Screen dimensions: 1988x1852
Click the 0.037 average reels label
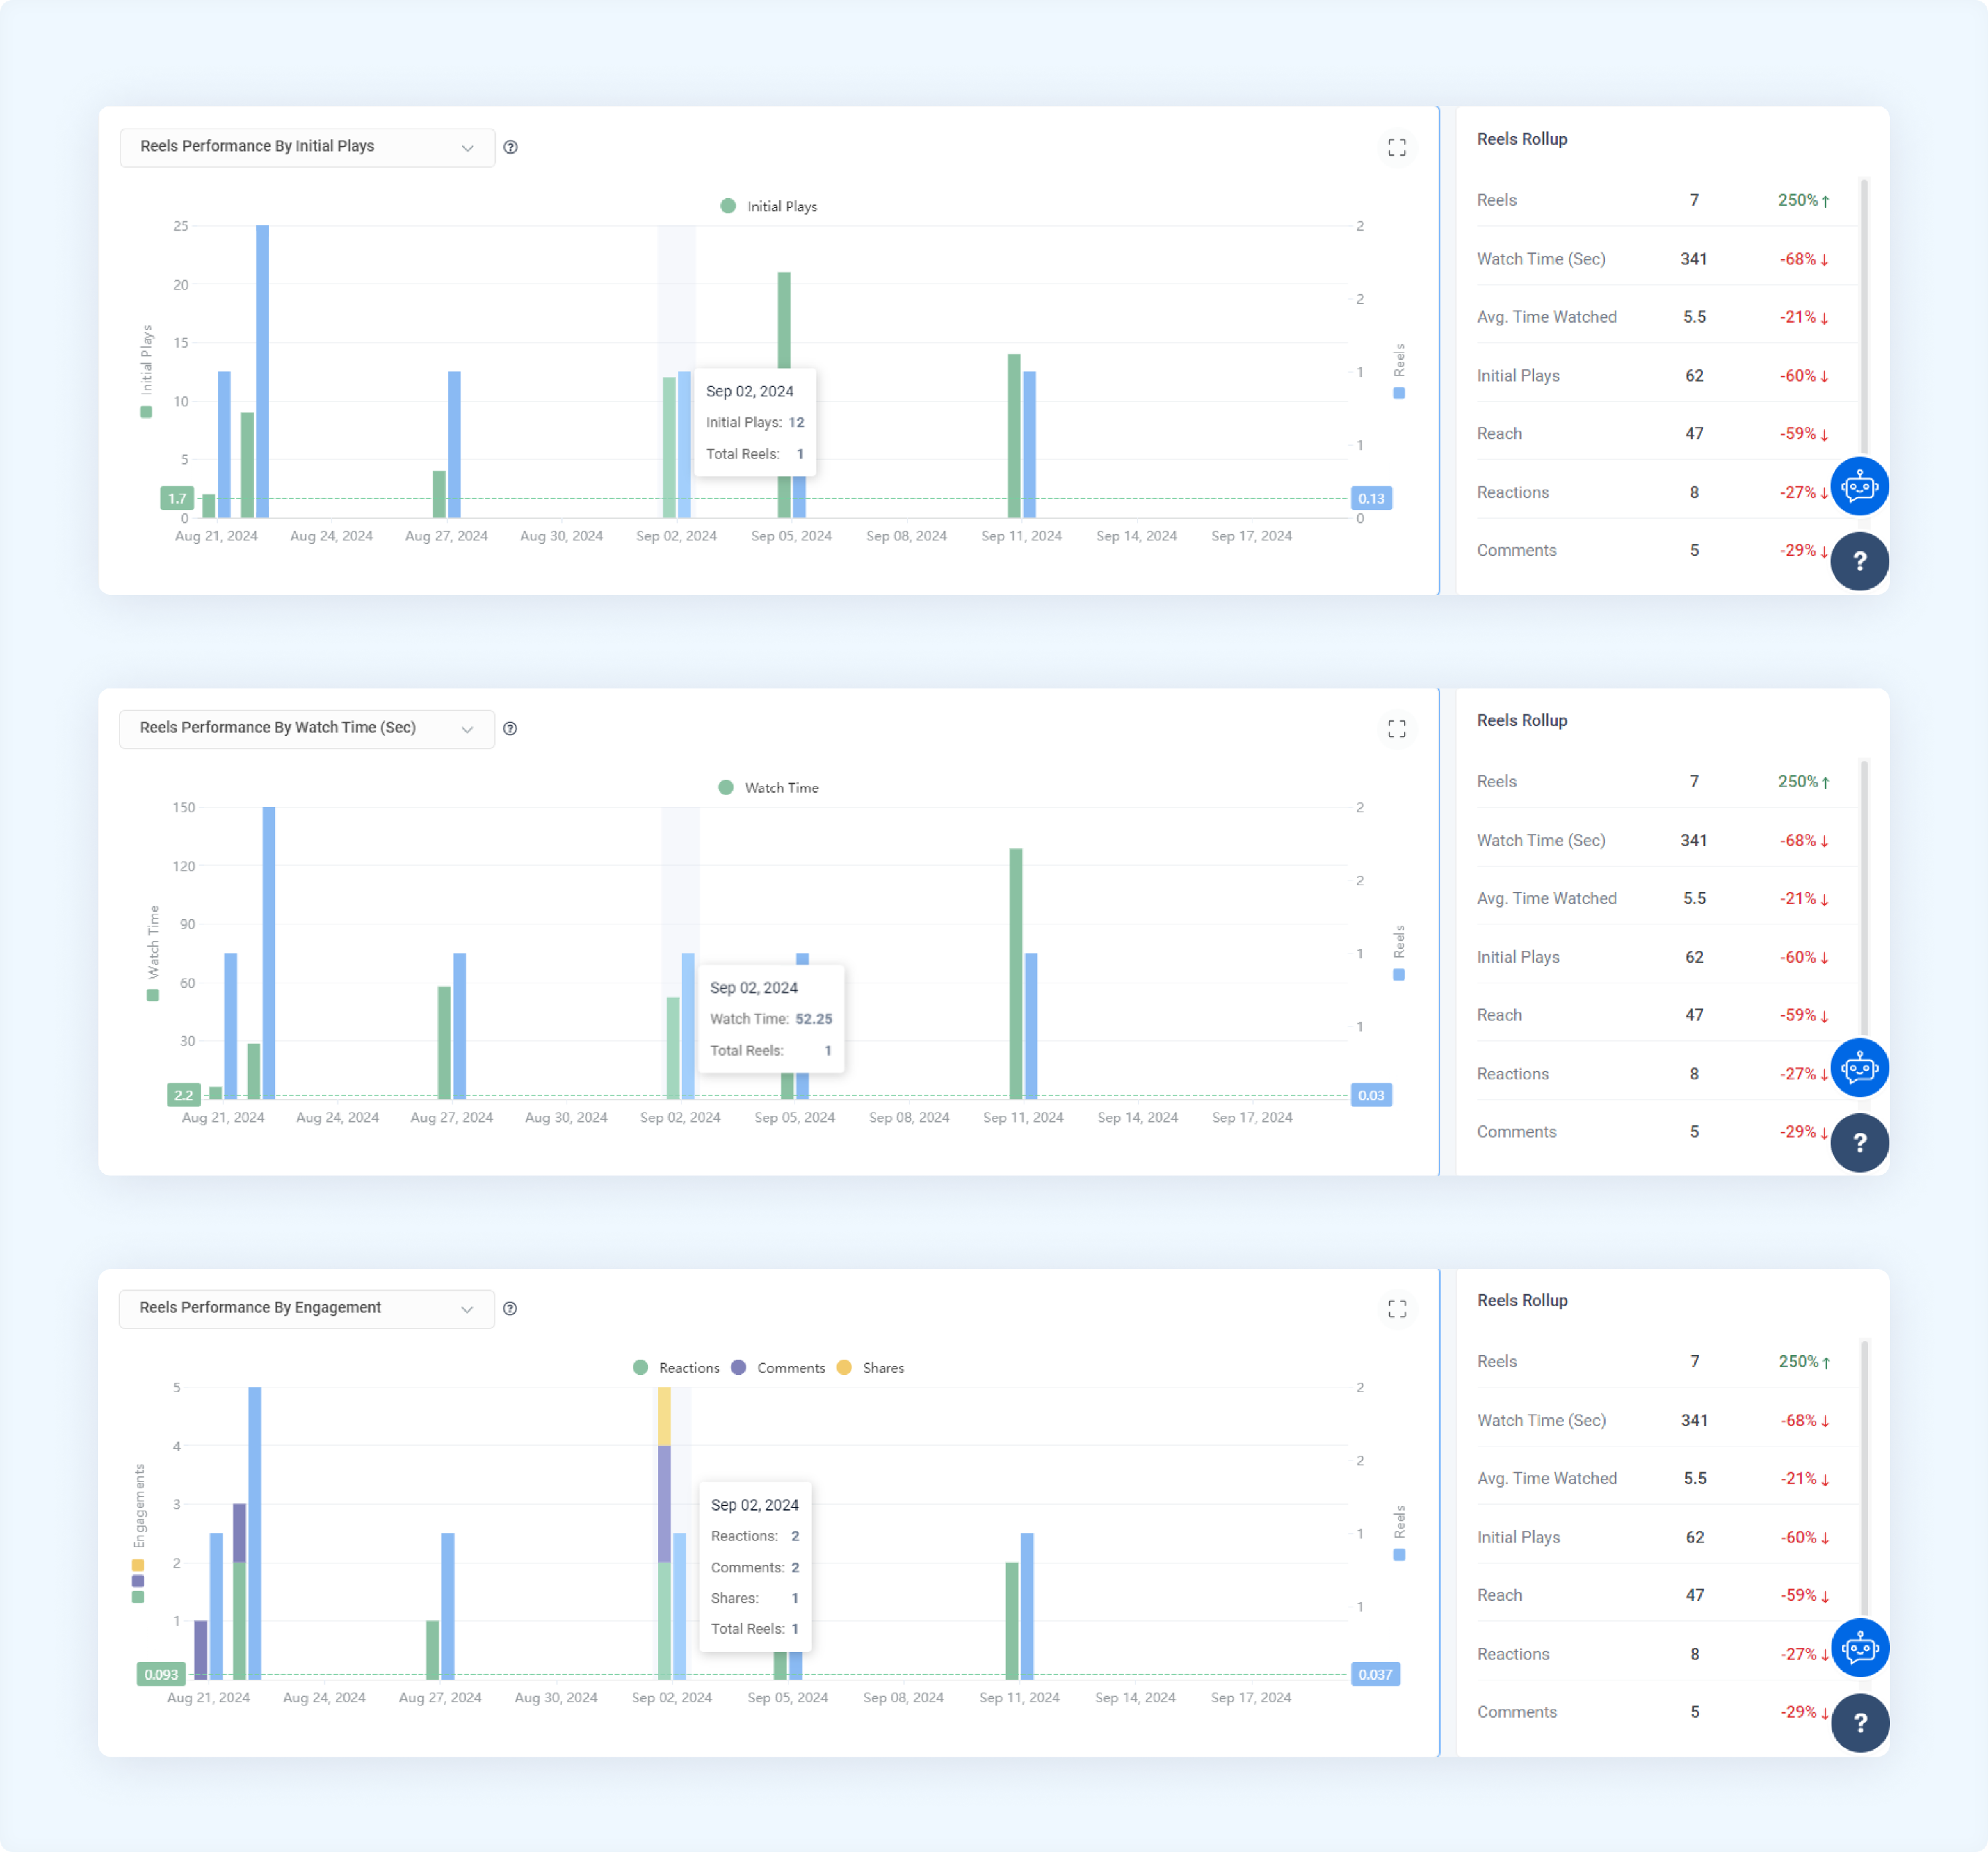1375,1674
